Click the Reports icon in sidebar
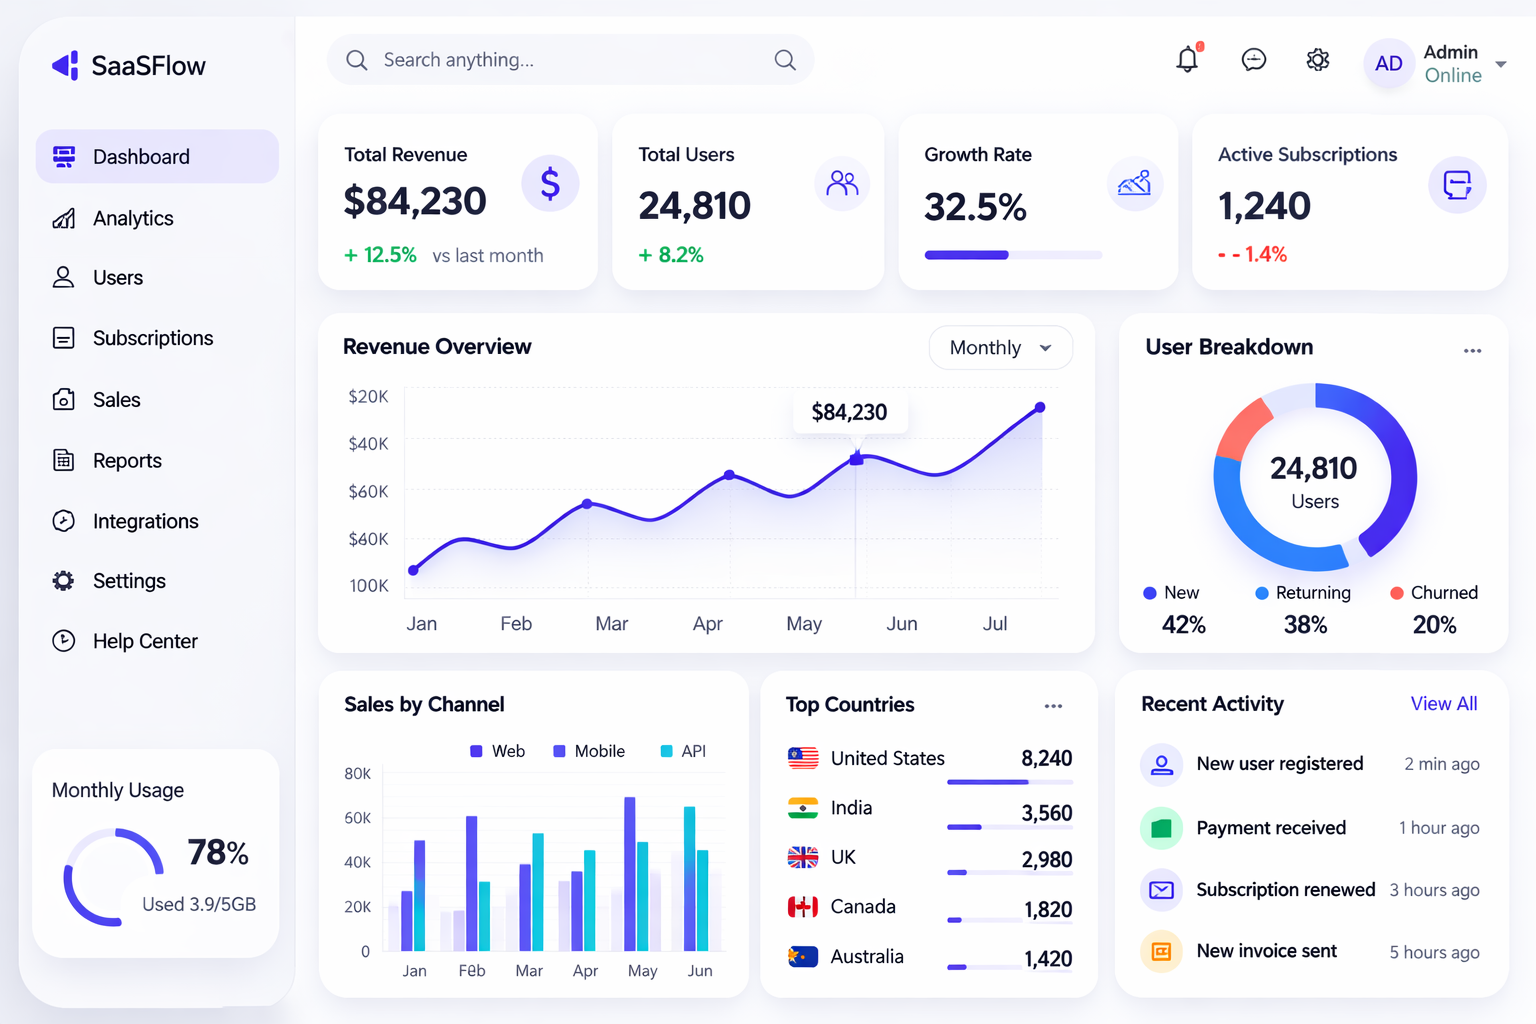This screenshot has height=1024, width=1536. [63, 460]
